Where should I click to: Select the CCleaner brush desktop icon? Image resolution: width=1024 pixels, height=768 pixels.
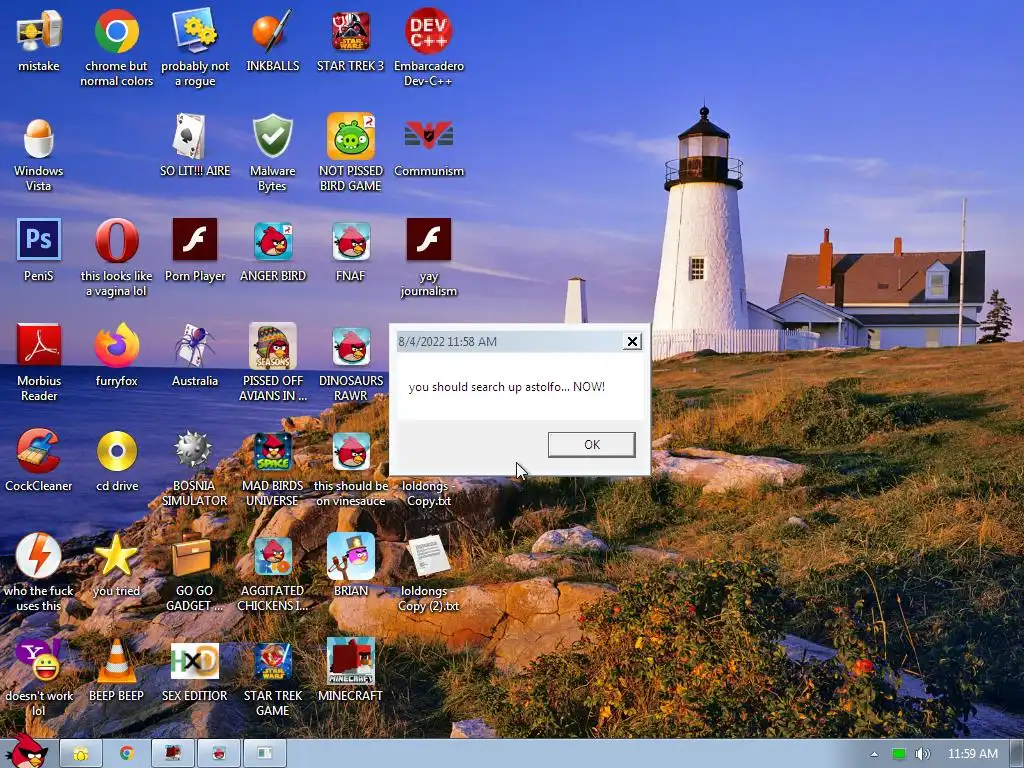click(x=39, y=451)
